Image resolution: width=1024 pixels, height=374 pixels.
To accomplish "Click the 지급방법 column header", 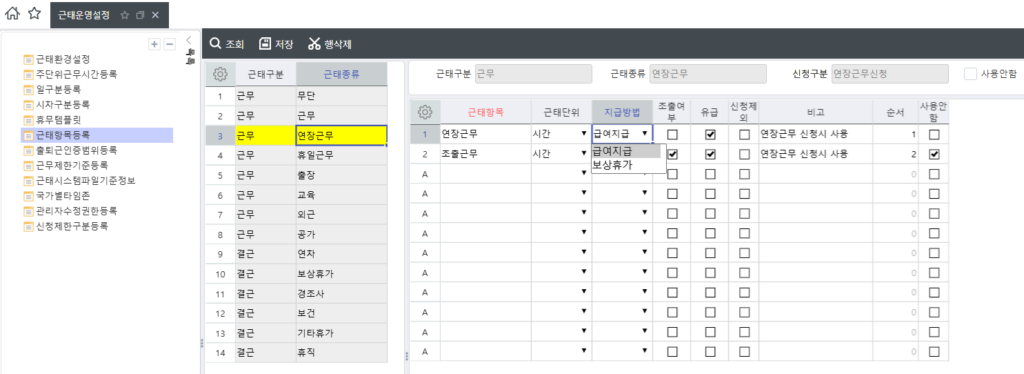I will click(622, 112).
